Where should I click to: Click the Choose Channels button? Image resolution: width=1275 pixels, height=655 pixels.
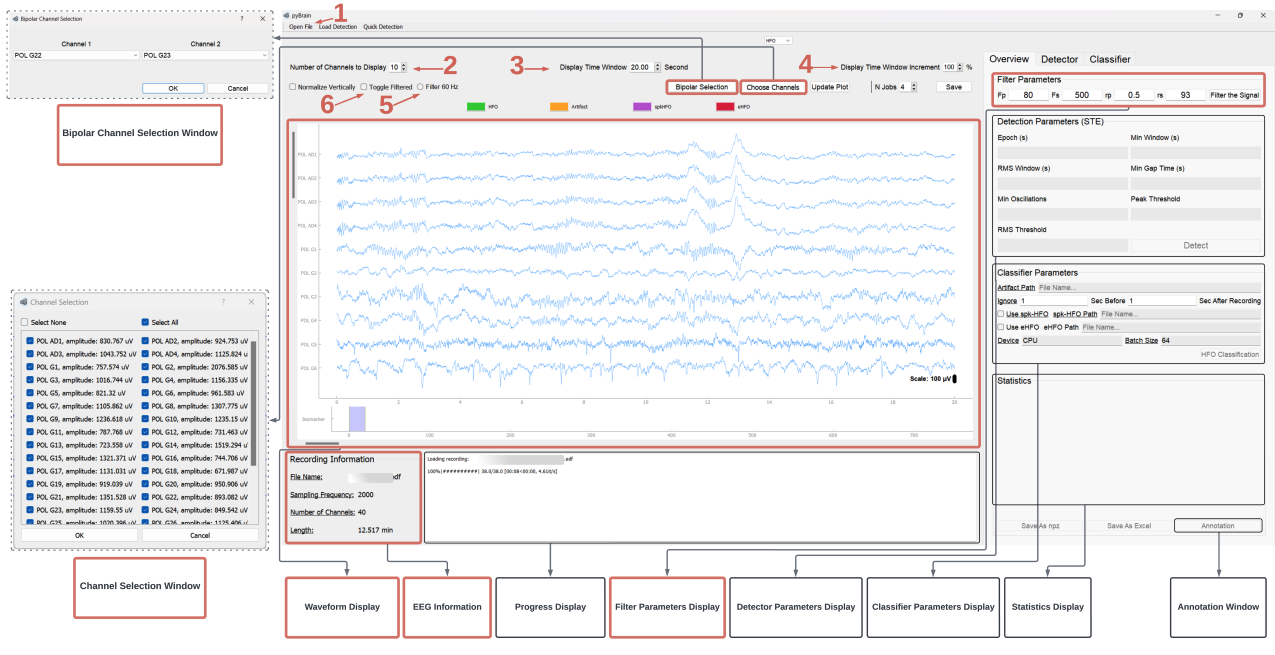pos(772,87)
